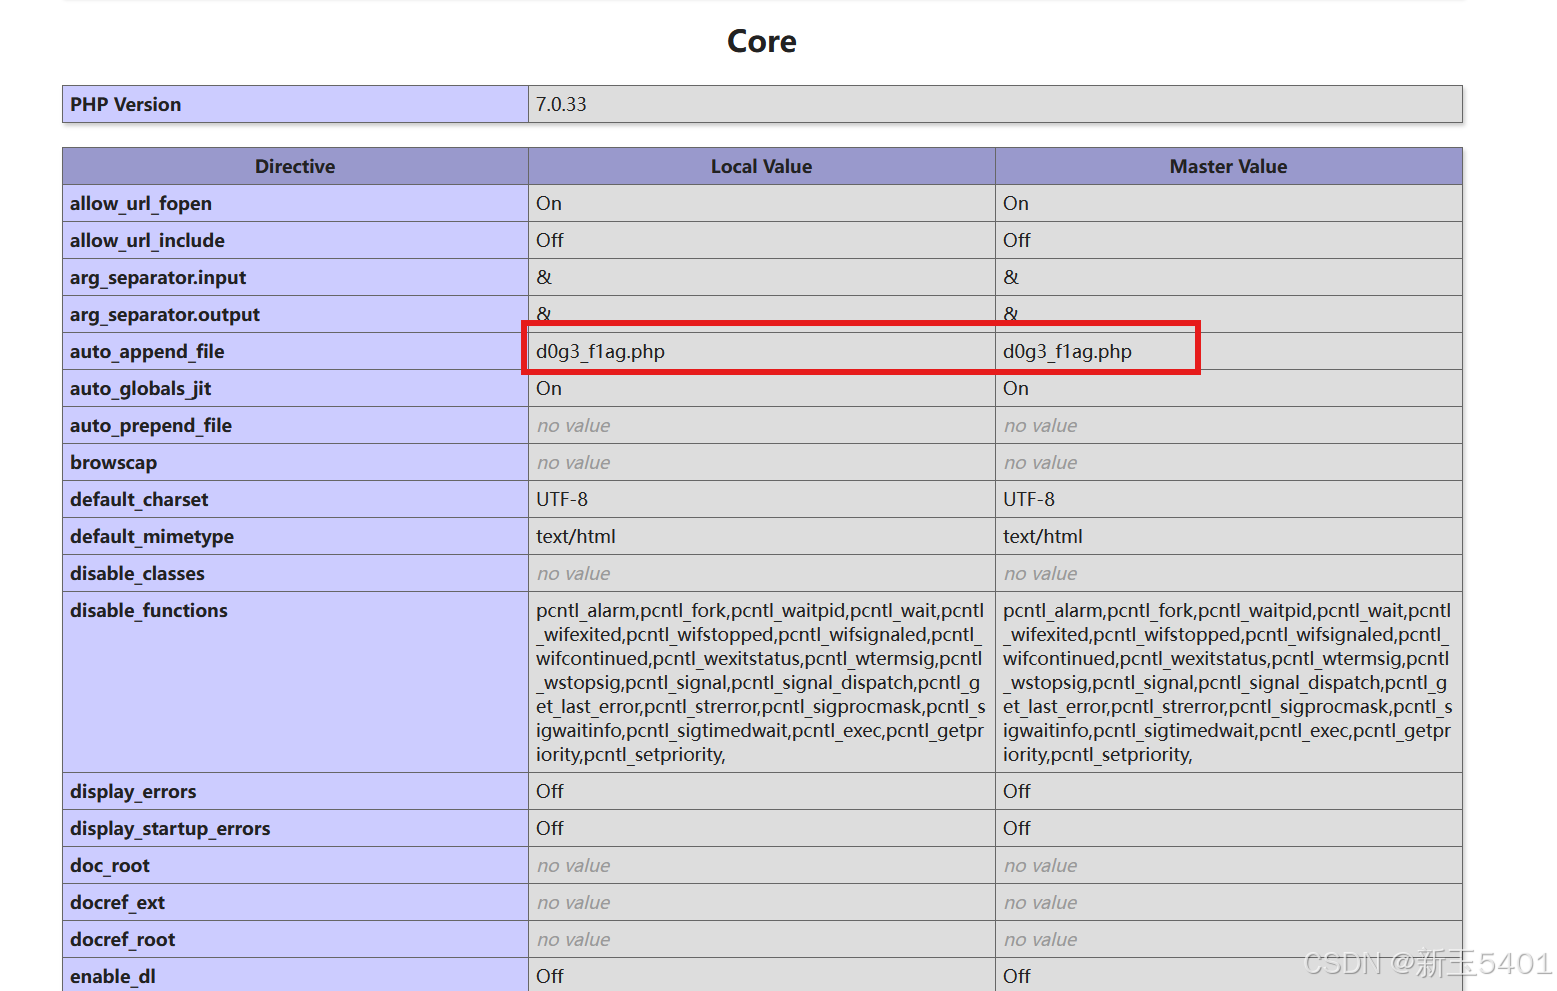Viewport: 1557px width, 991px height.
Task: Select the doc_root directive name
Action: click(110, 866)
